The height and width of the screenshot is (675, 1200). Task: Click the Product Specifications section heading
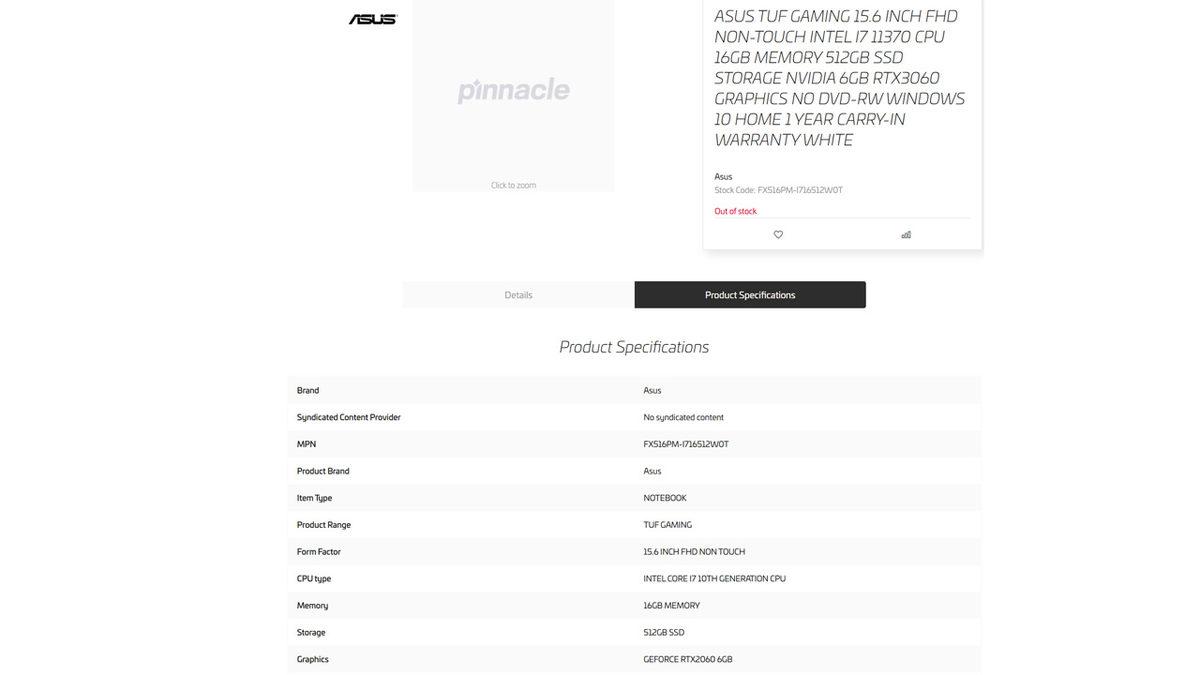(634, 347)
